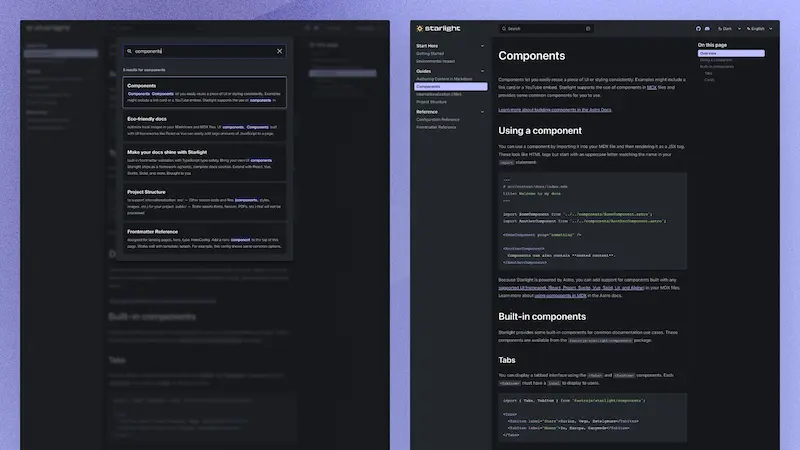Click the Search field in right window header
Screen dimensions: 800x450
coord(546,29)
